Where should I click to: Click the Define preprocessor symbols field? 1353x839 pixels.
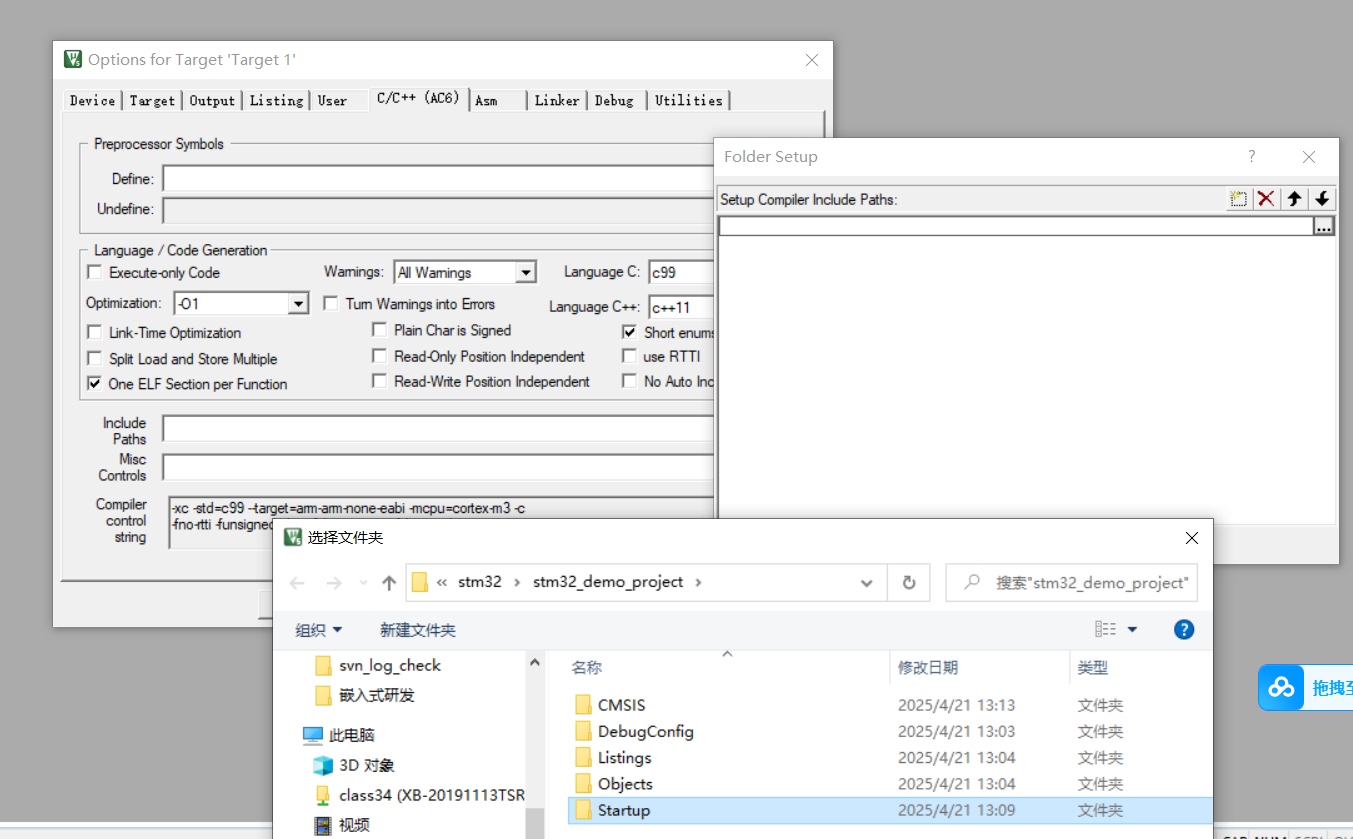pyautogui.click(x=440, y=178)
